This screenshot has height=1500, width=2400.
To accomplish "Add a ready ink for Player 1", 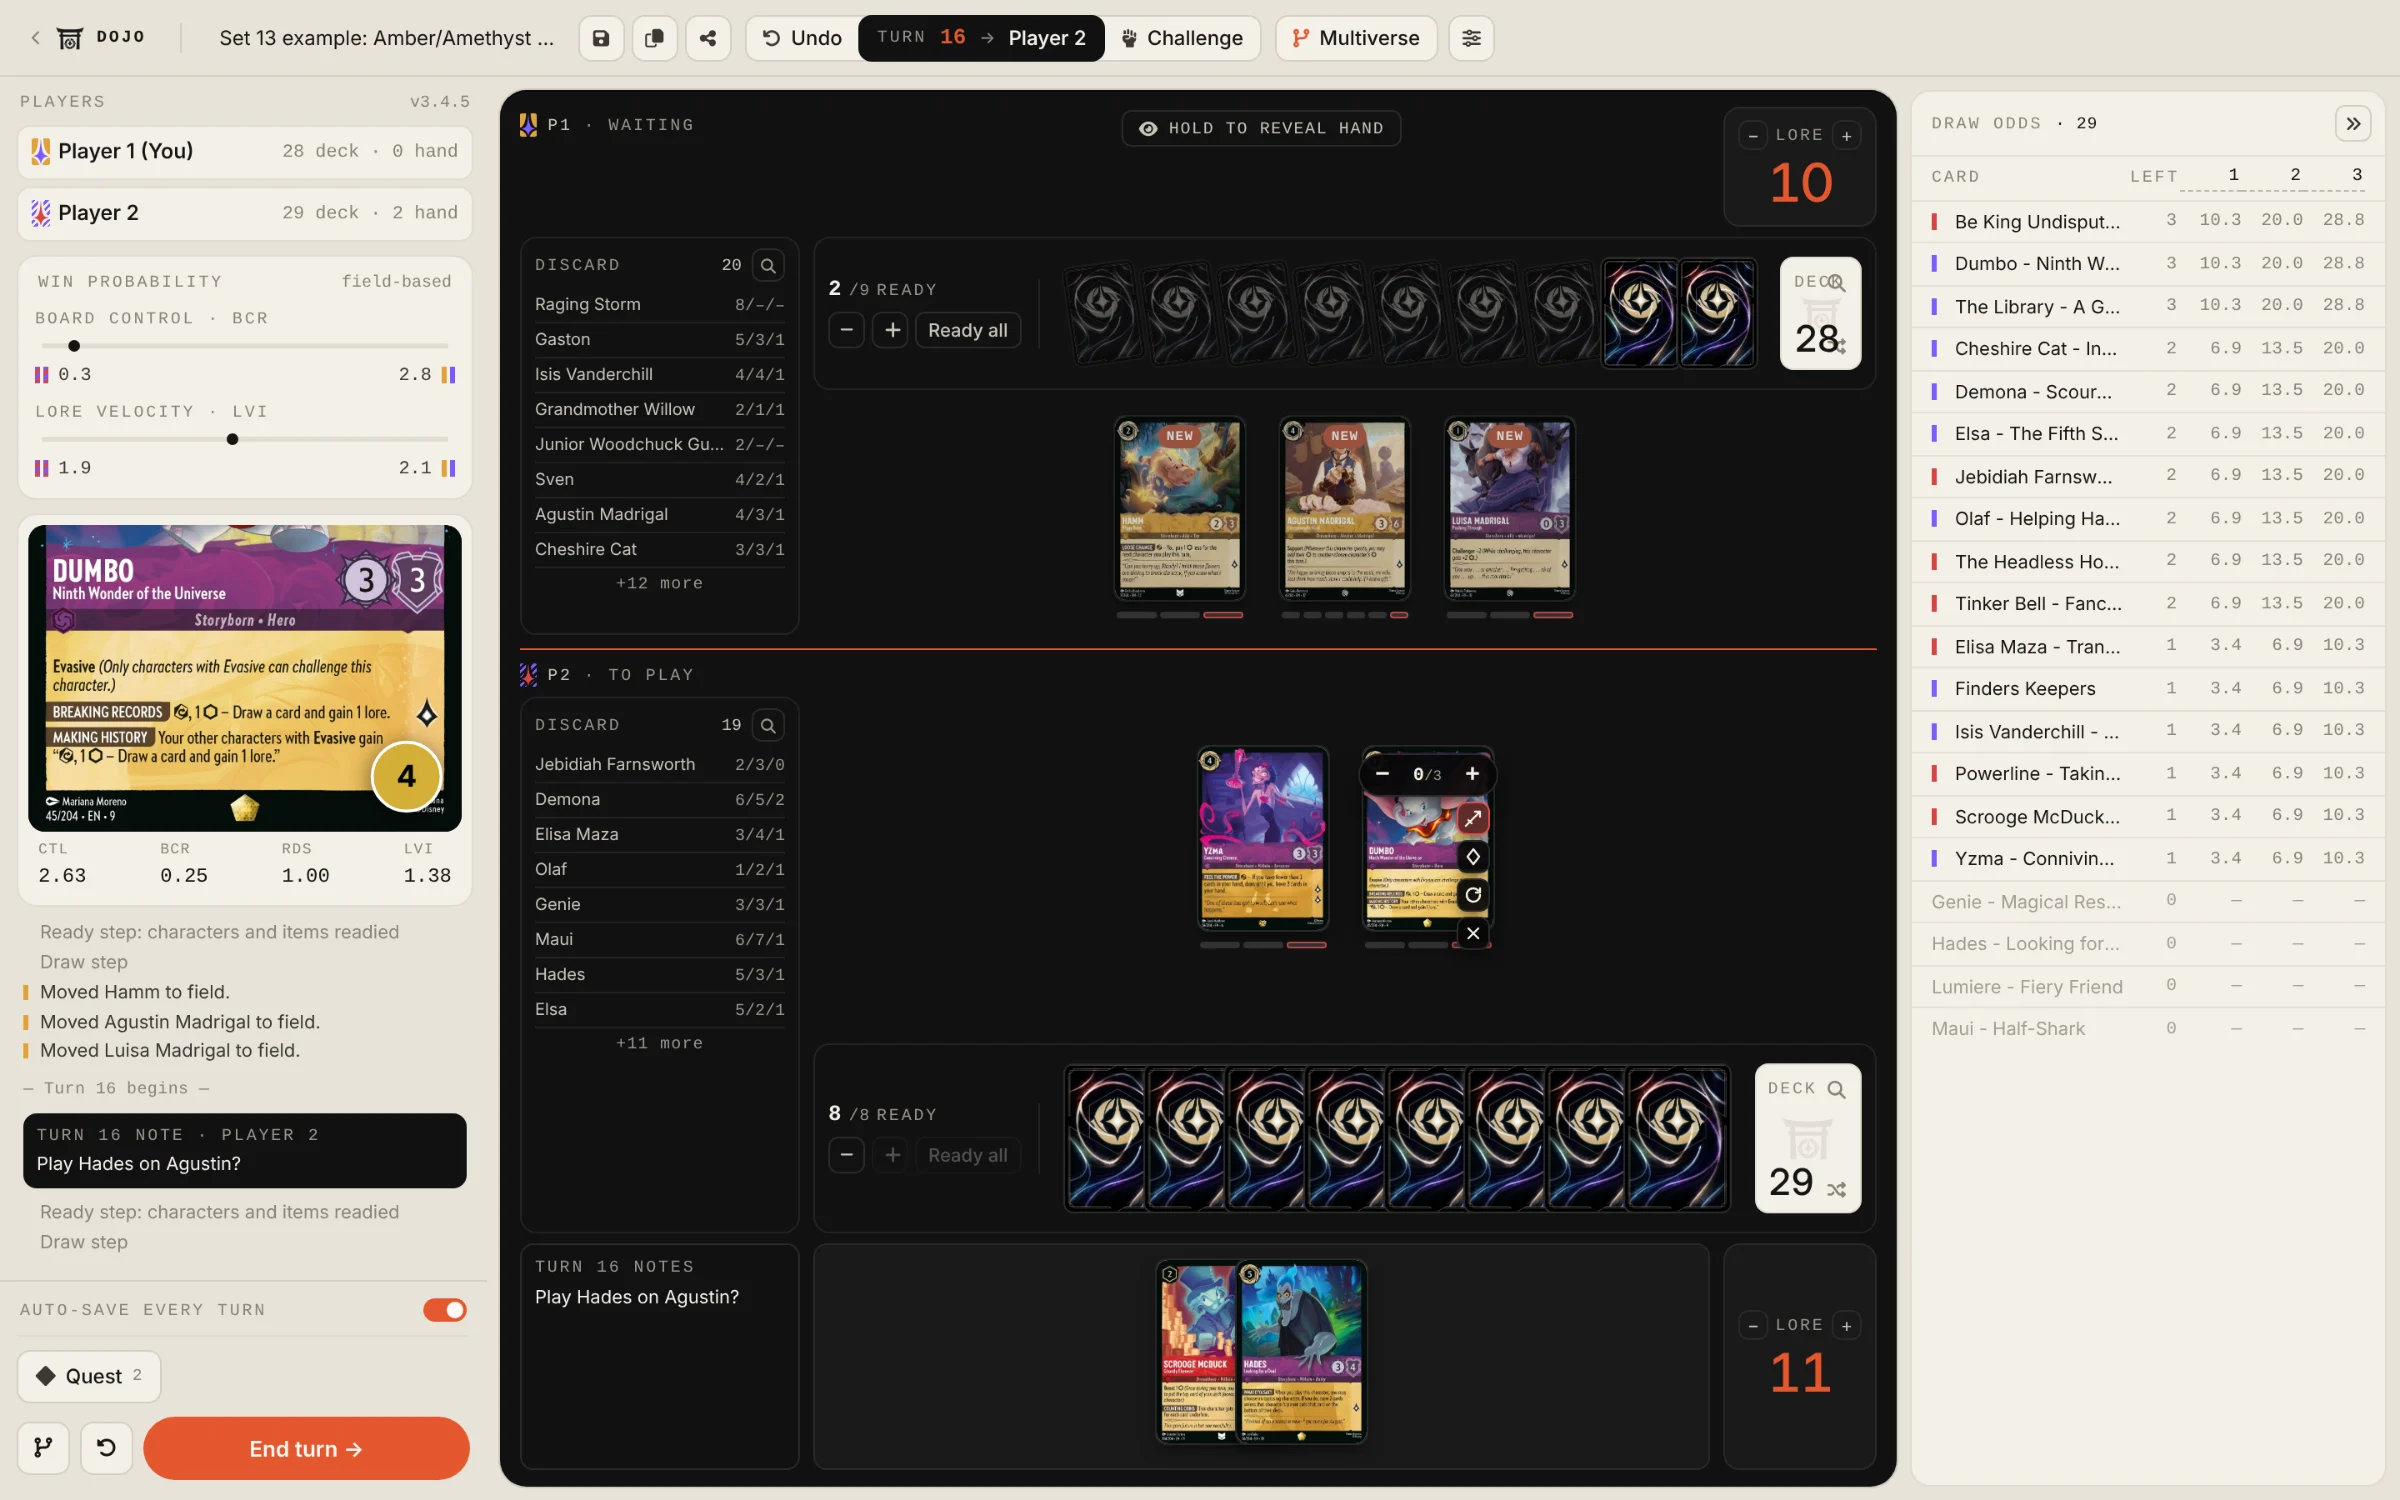I will point(892,330).
